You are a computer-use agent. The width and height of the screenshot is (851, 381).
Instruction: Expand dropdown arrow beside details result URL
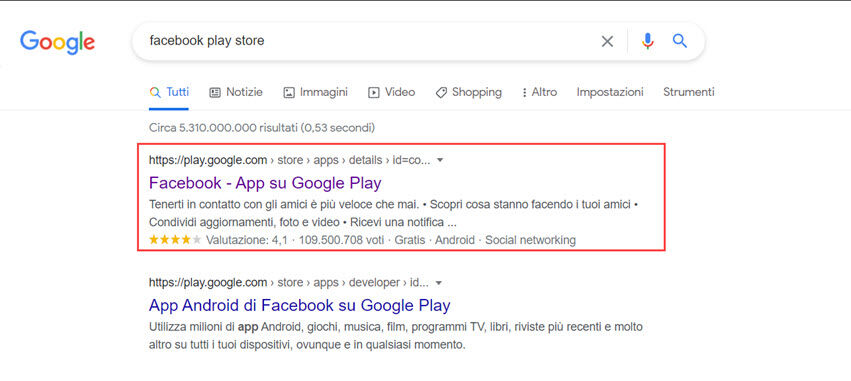pyautogui.click(x=440, y=160)
